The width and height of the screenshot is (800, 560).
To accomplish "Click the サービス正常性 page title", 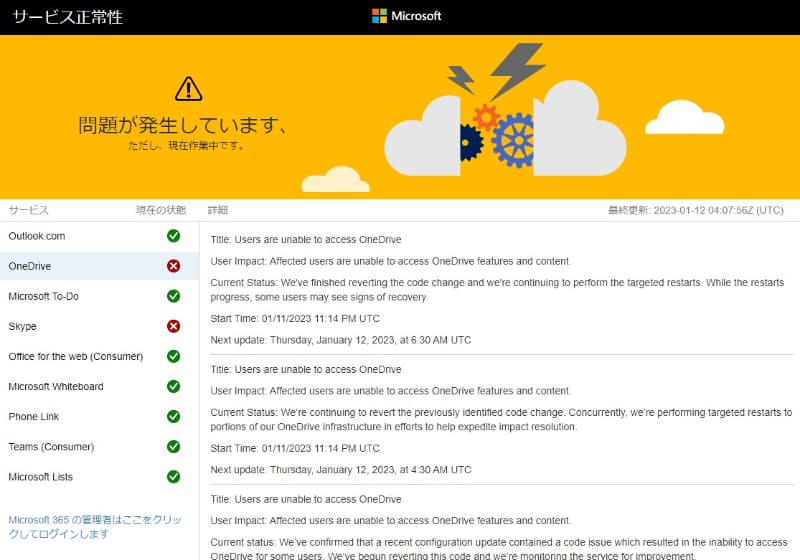I will [67, 17].
